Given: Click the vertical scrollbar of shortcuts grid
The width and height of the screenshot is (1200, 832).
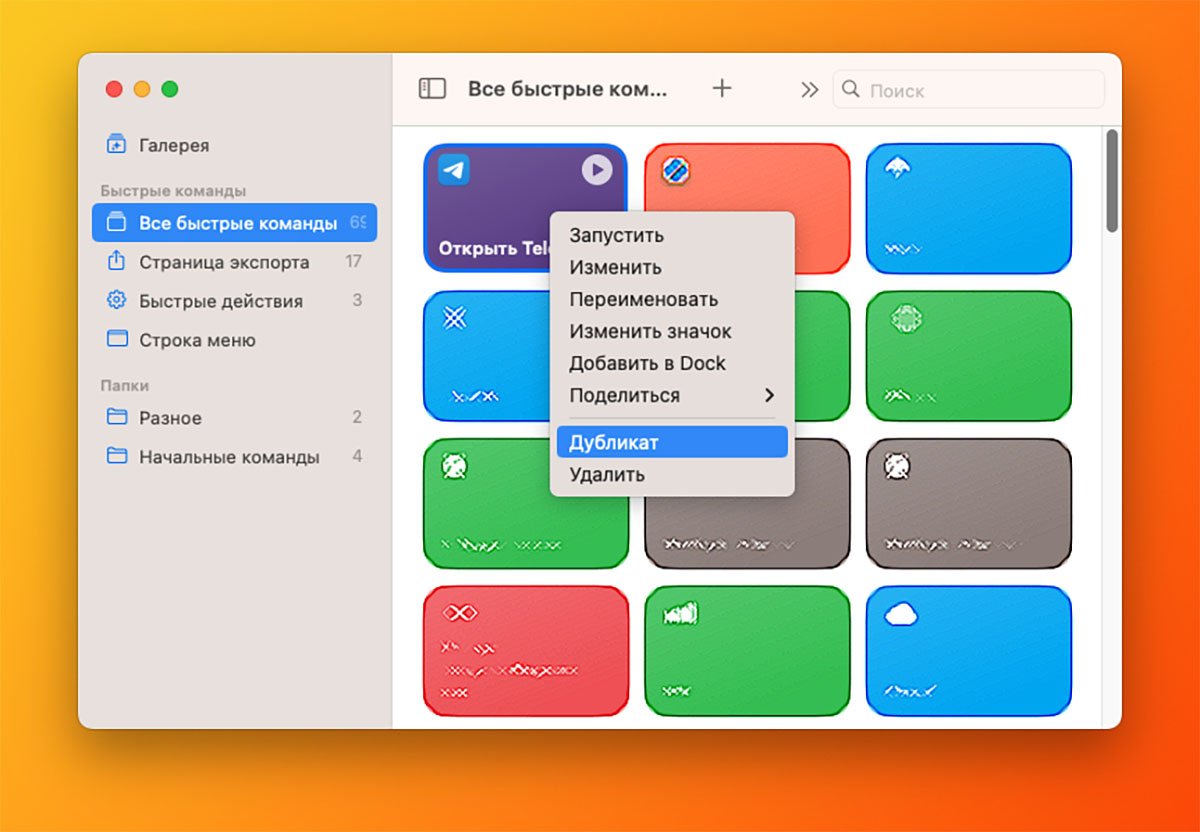Looking at the screenshot, I should tap(1112, 181).
